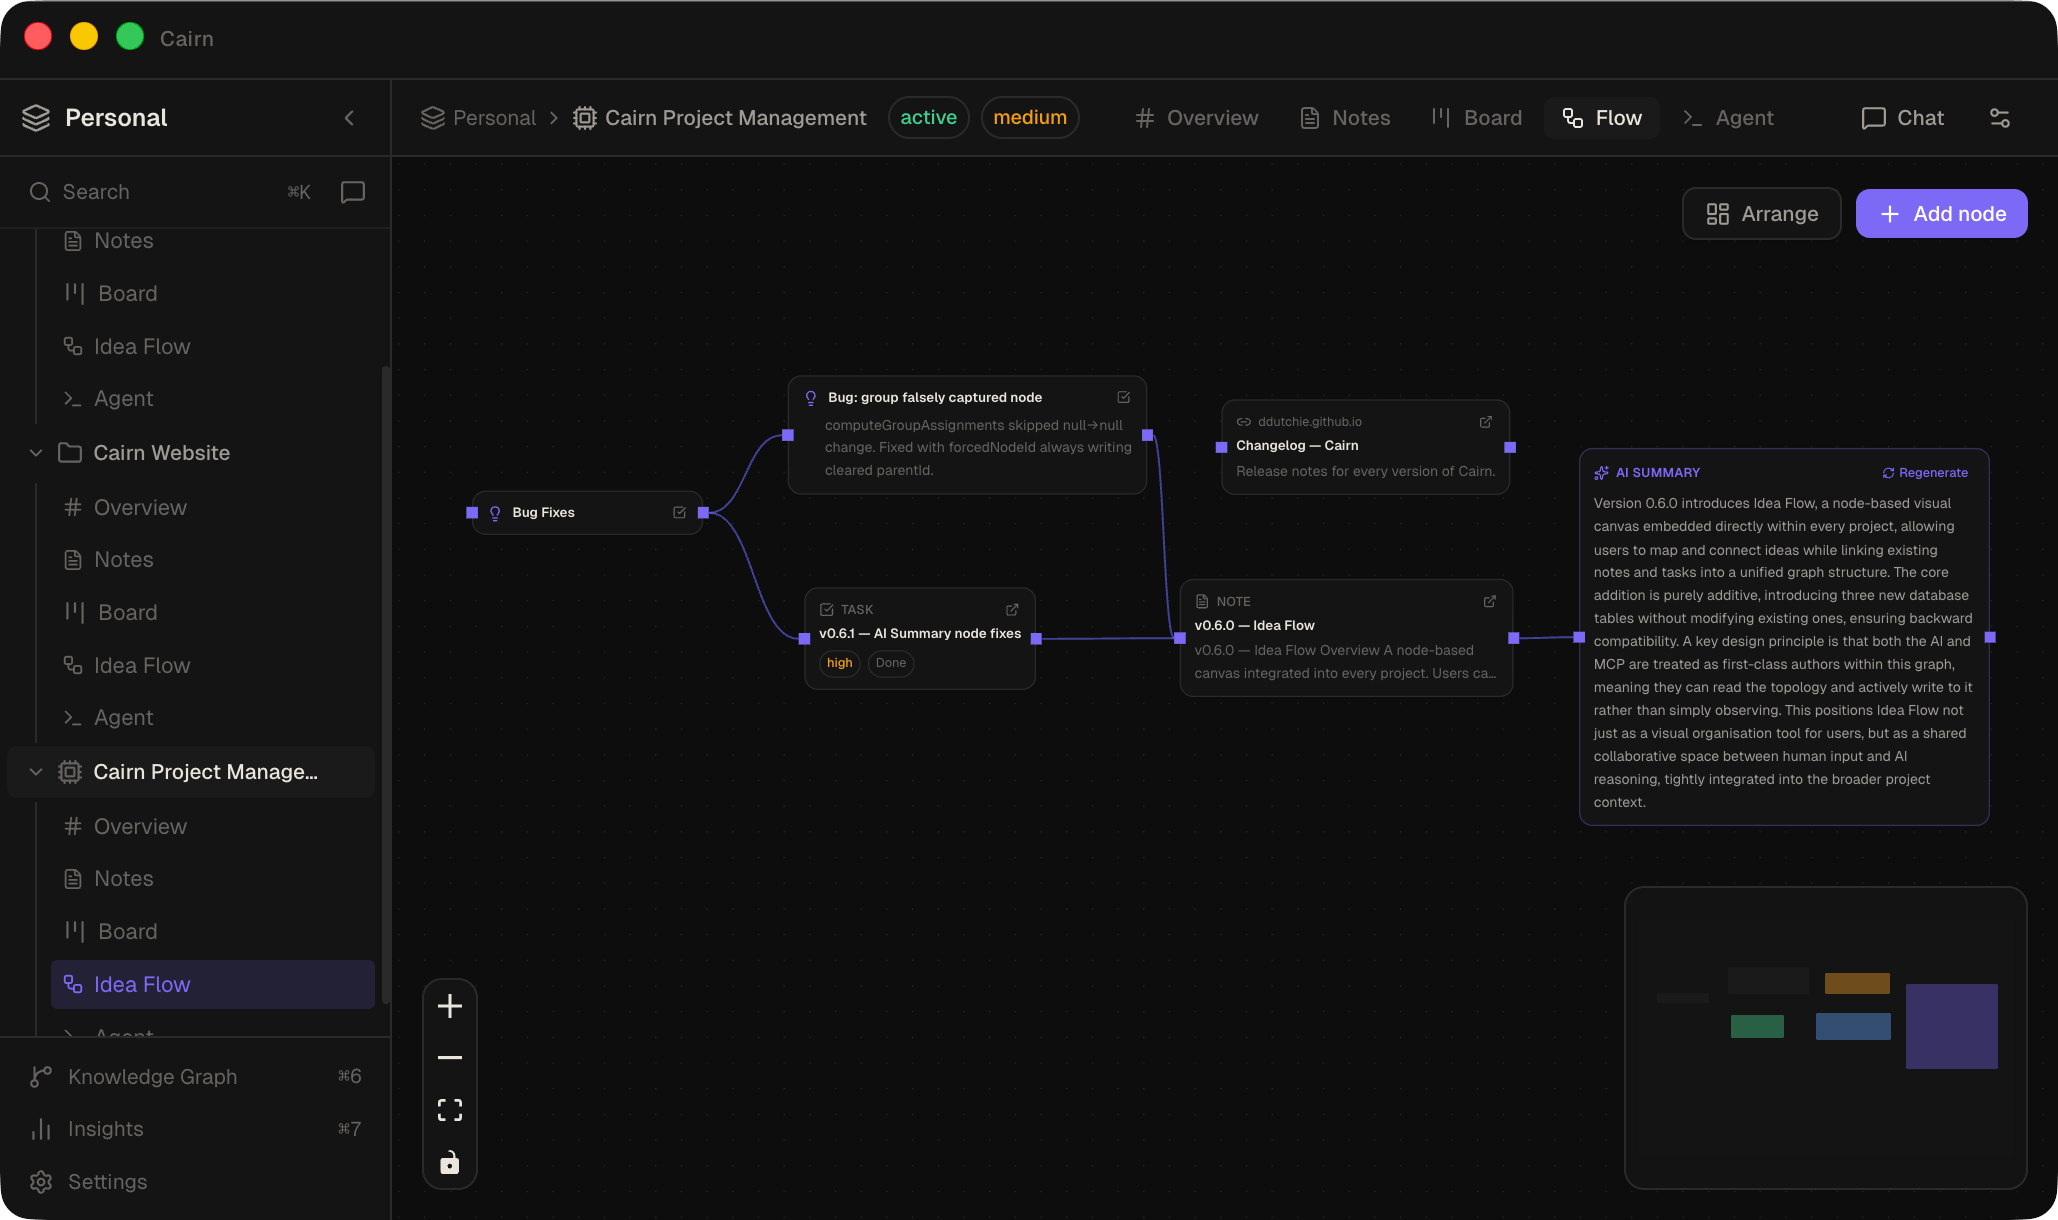The width and height of the screenshot is (2058, 1220).
Task: Open Settings from the sidebar
Action: pyautogui.click(x=195, y=1182)
